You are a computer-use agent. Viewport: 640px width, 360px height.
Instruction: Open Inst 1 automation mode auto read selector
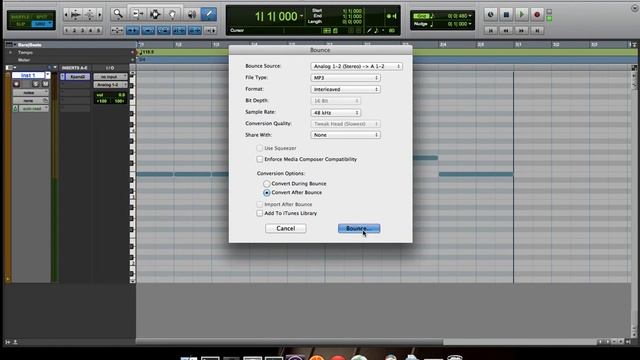[33, 109]
